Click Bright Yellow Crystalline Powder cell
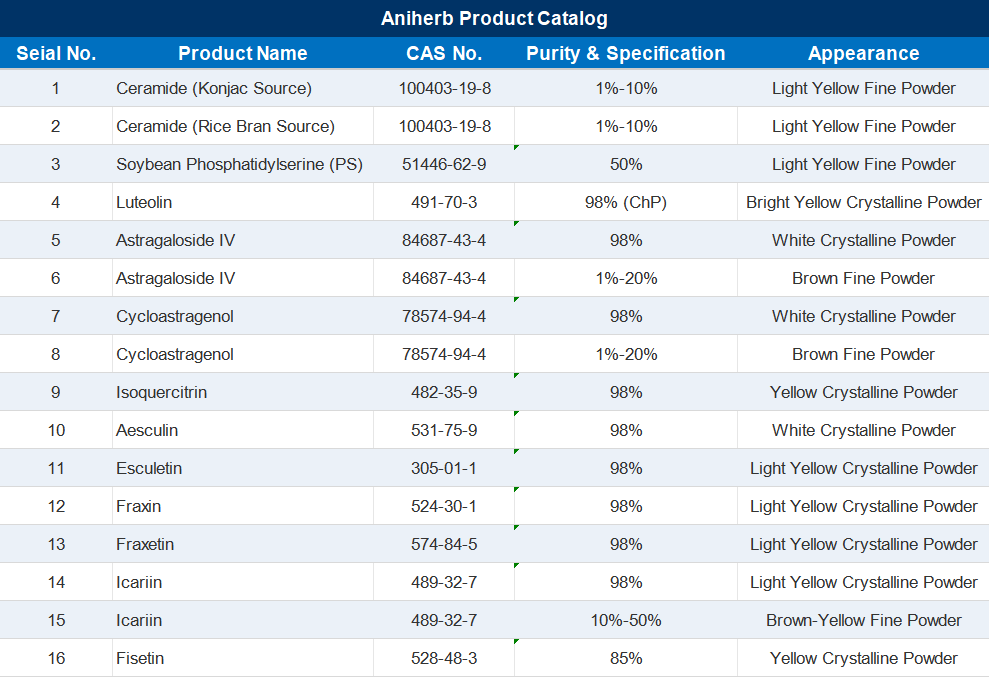989x677 pixels. (863, 203)
